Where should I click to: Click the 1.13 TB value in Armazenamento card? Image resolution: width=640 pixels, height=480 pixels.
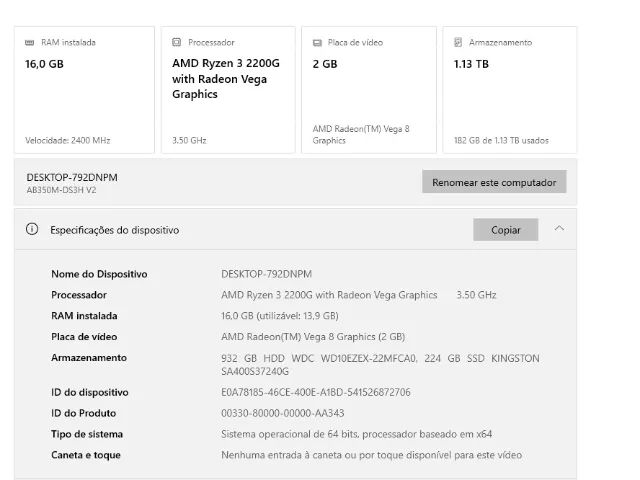click(471, 64)
